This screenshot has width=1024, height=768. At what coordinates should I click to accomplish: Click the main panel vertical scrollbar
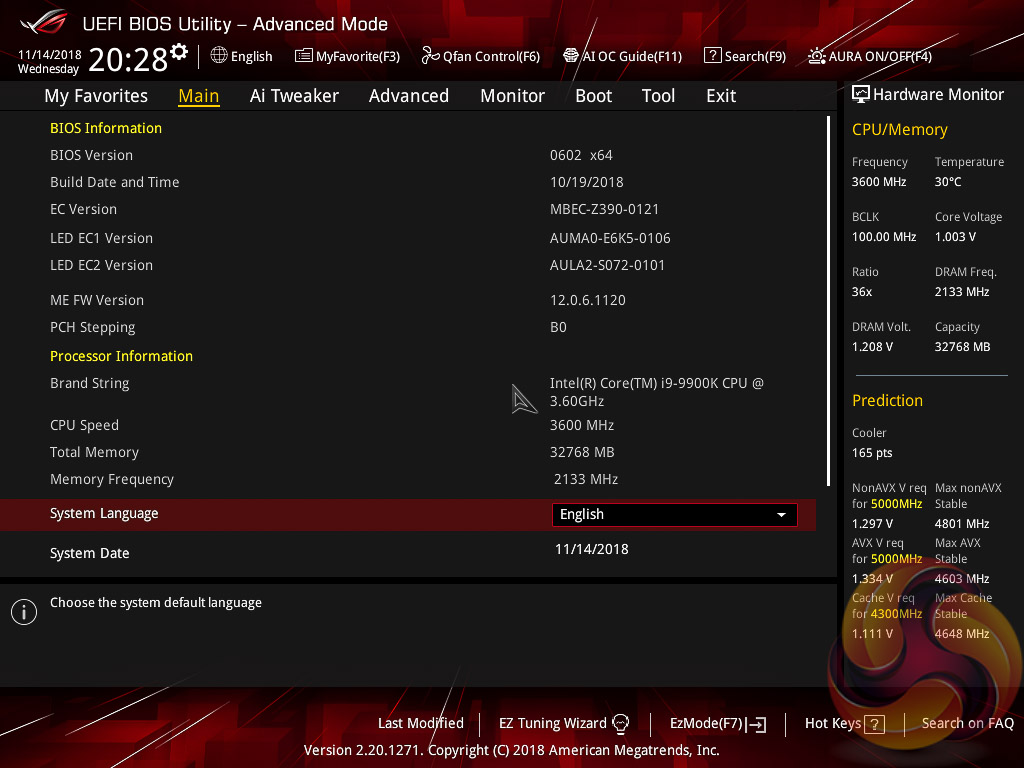coord(828,300)
